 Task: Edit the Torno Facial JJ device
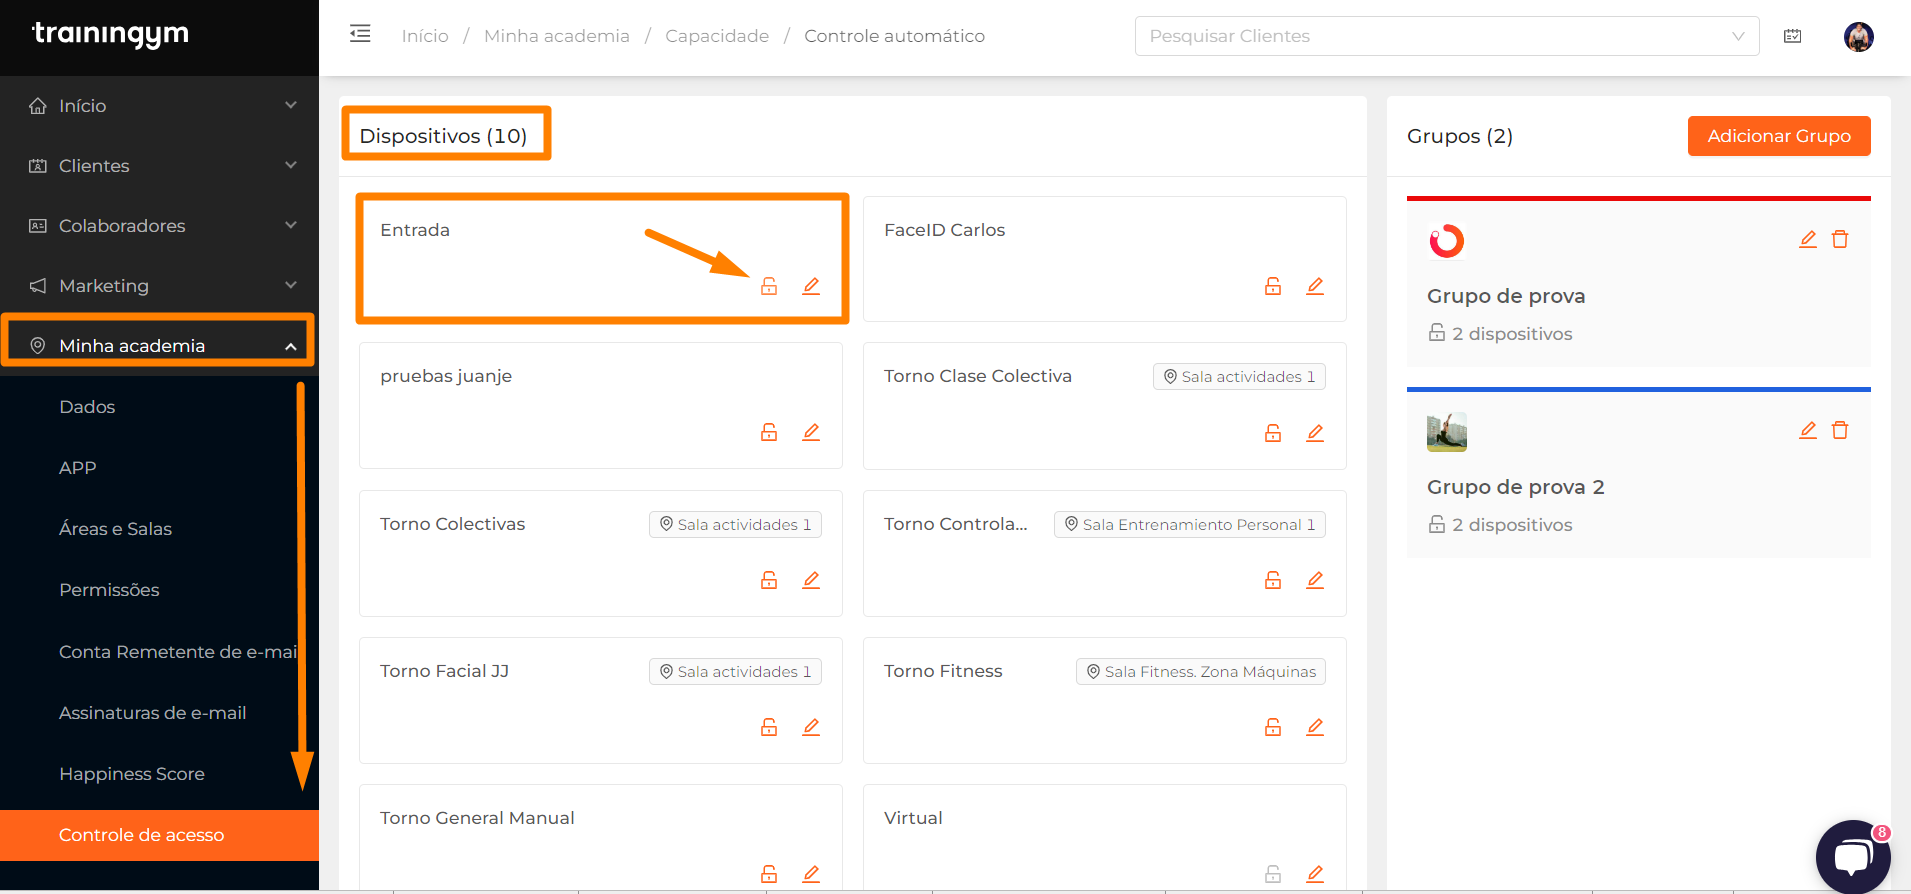pyautogui.click(x=811, y=727)
